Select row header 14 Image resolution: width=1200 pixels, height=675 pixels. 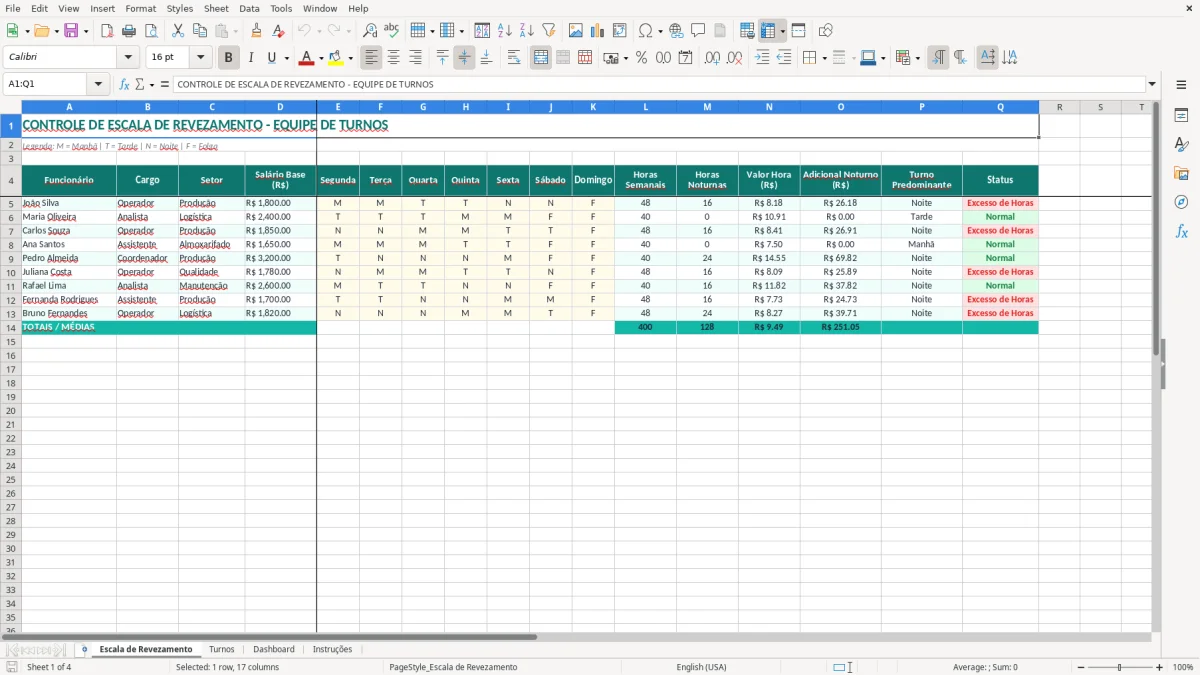coord(11,327)
